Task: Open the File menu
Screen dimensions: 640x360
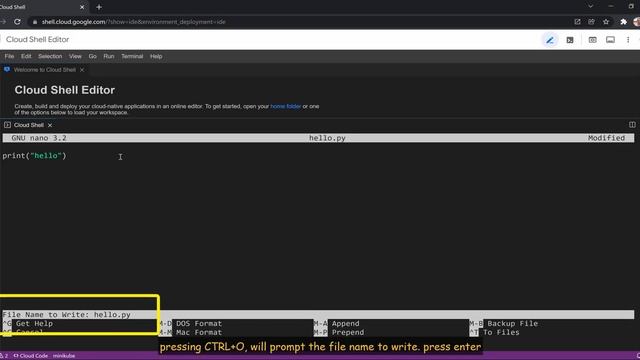Action: (x=9, y=56)
